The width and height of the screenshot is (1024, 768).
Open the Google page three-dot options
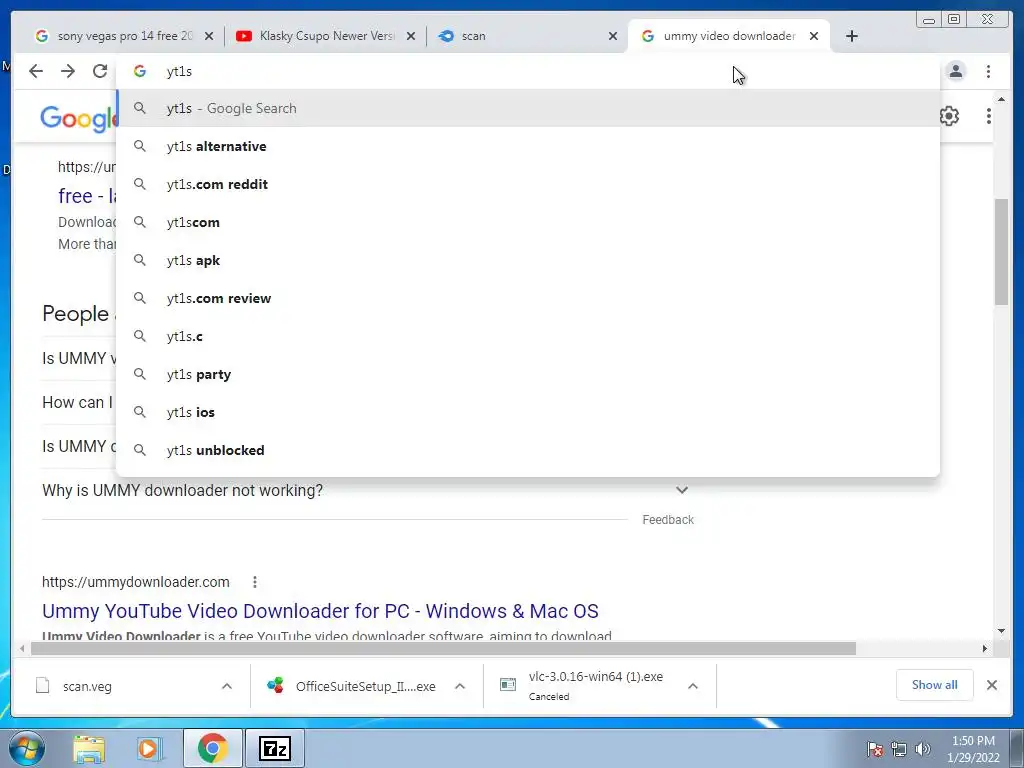pos(989,116)
